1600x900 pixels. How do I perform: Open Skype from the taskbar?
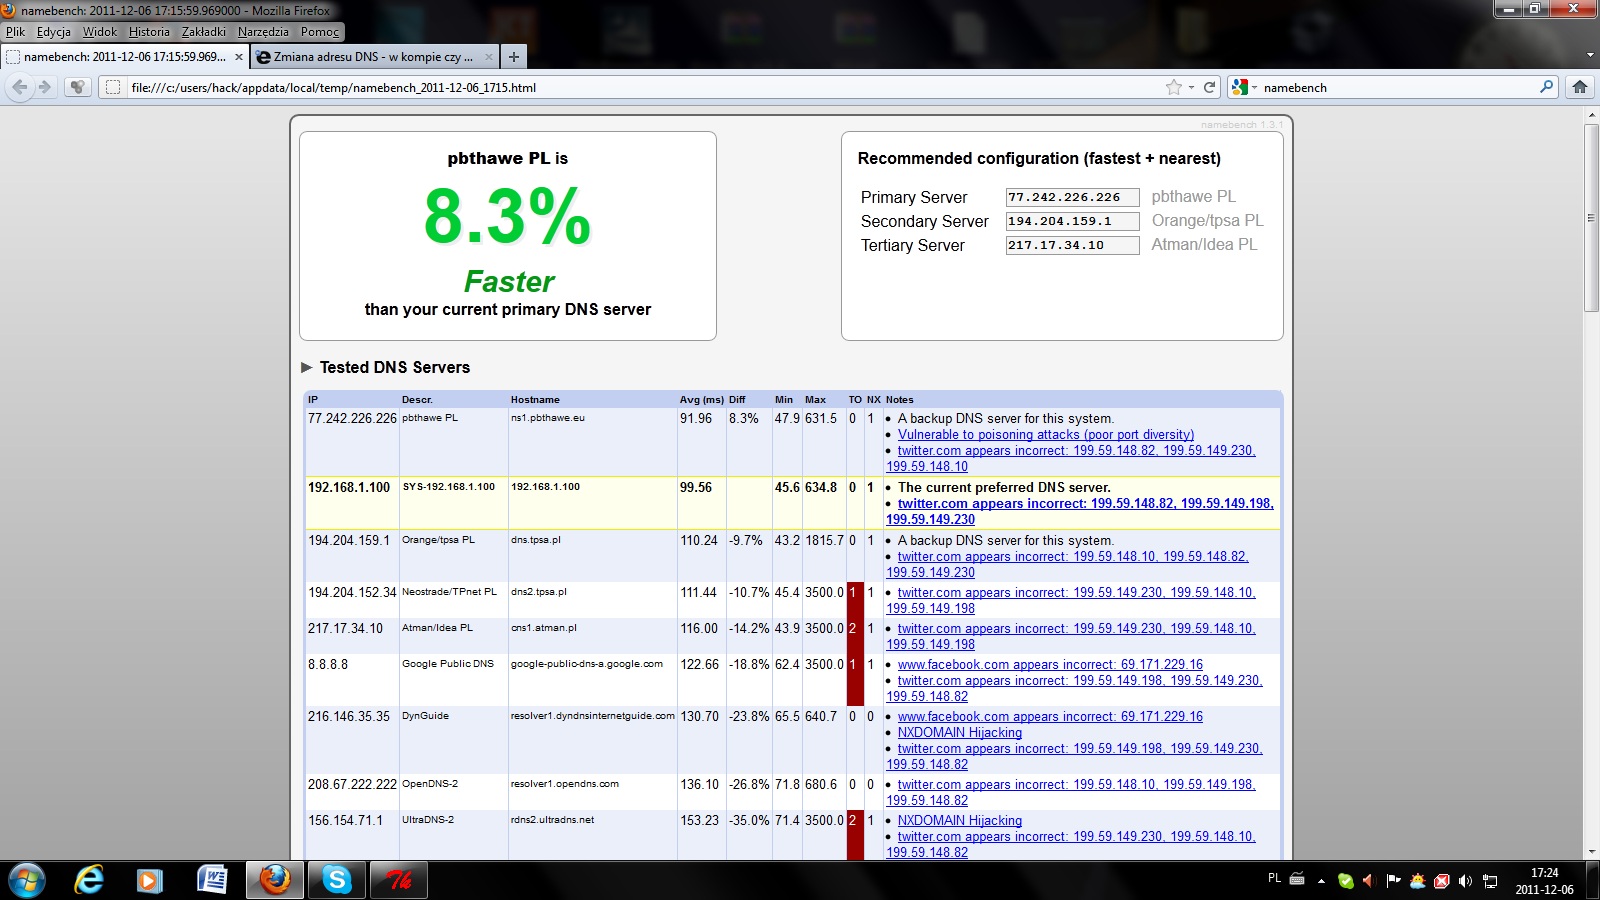point(337,880)
